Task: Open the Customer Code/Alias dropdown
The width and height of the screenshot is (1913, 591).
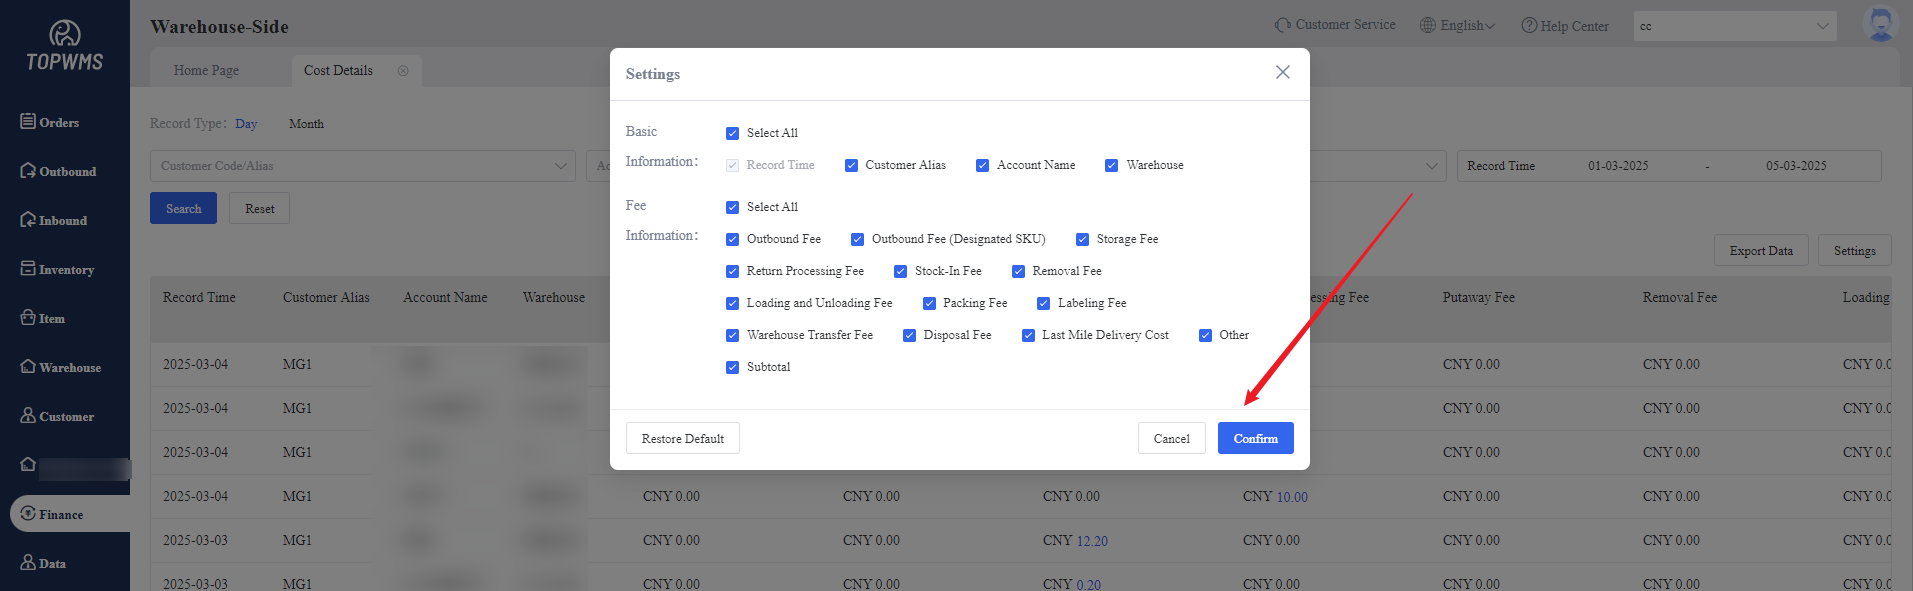Action: click(362, 166)
